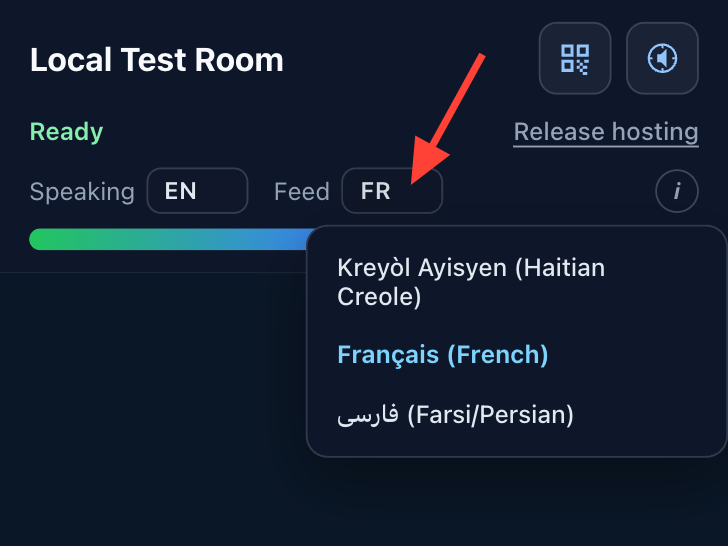Image resolution: width=728 pixels, height=546 pixels.
Task: Select the Local Test Room title
Action: pos(157,60)
